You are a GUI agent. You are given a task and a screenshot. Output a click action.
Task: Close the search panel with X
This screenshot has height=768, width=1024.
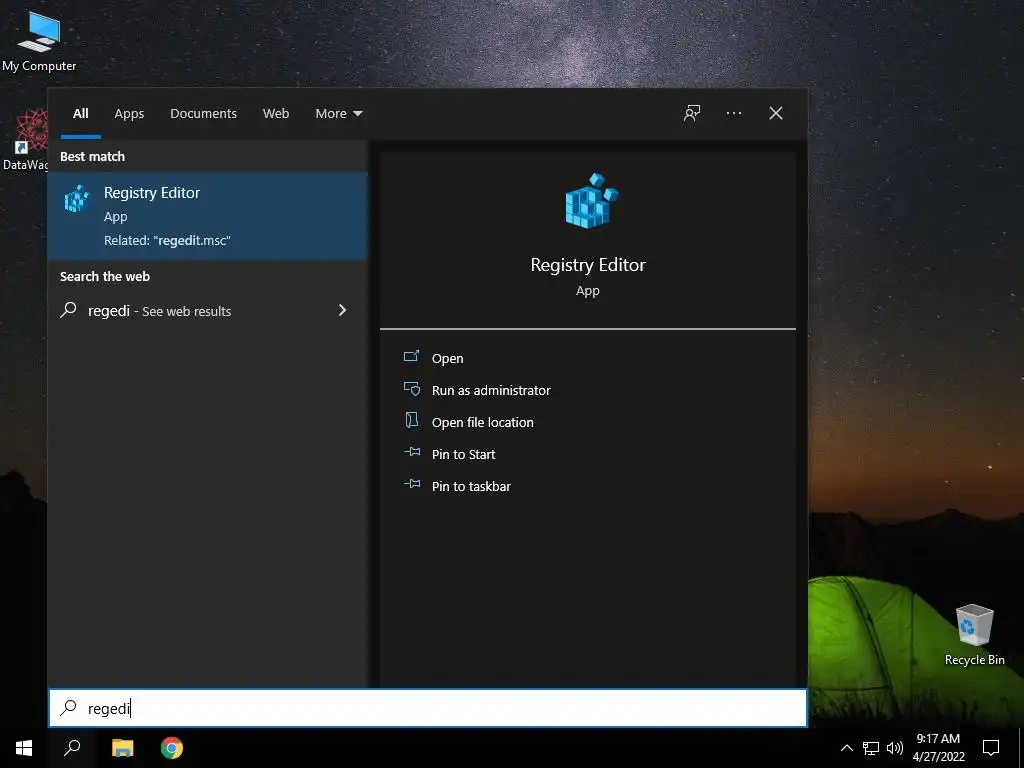pyautogui.click(x=776, y=114)
